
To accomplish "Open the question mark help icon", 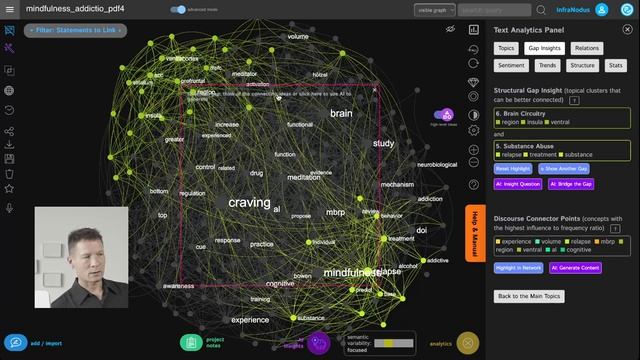I will coord(473,184).
